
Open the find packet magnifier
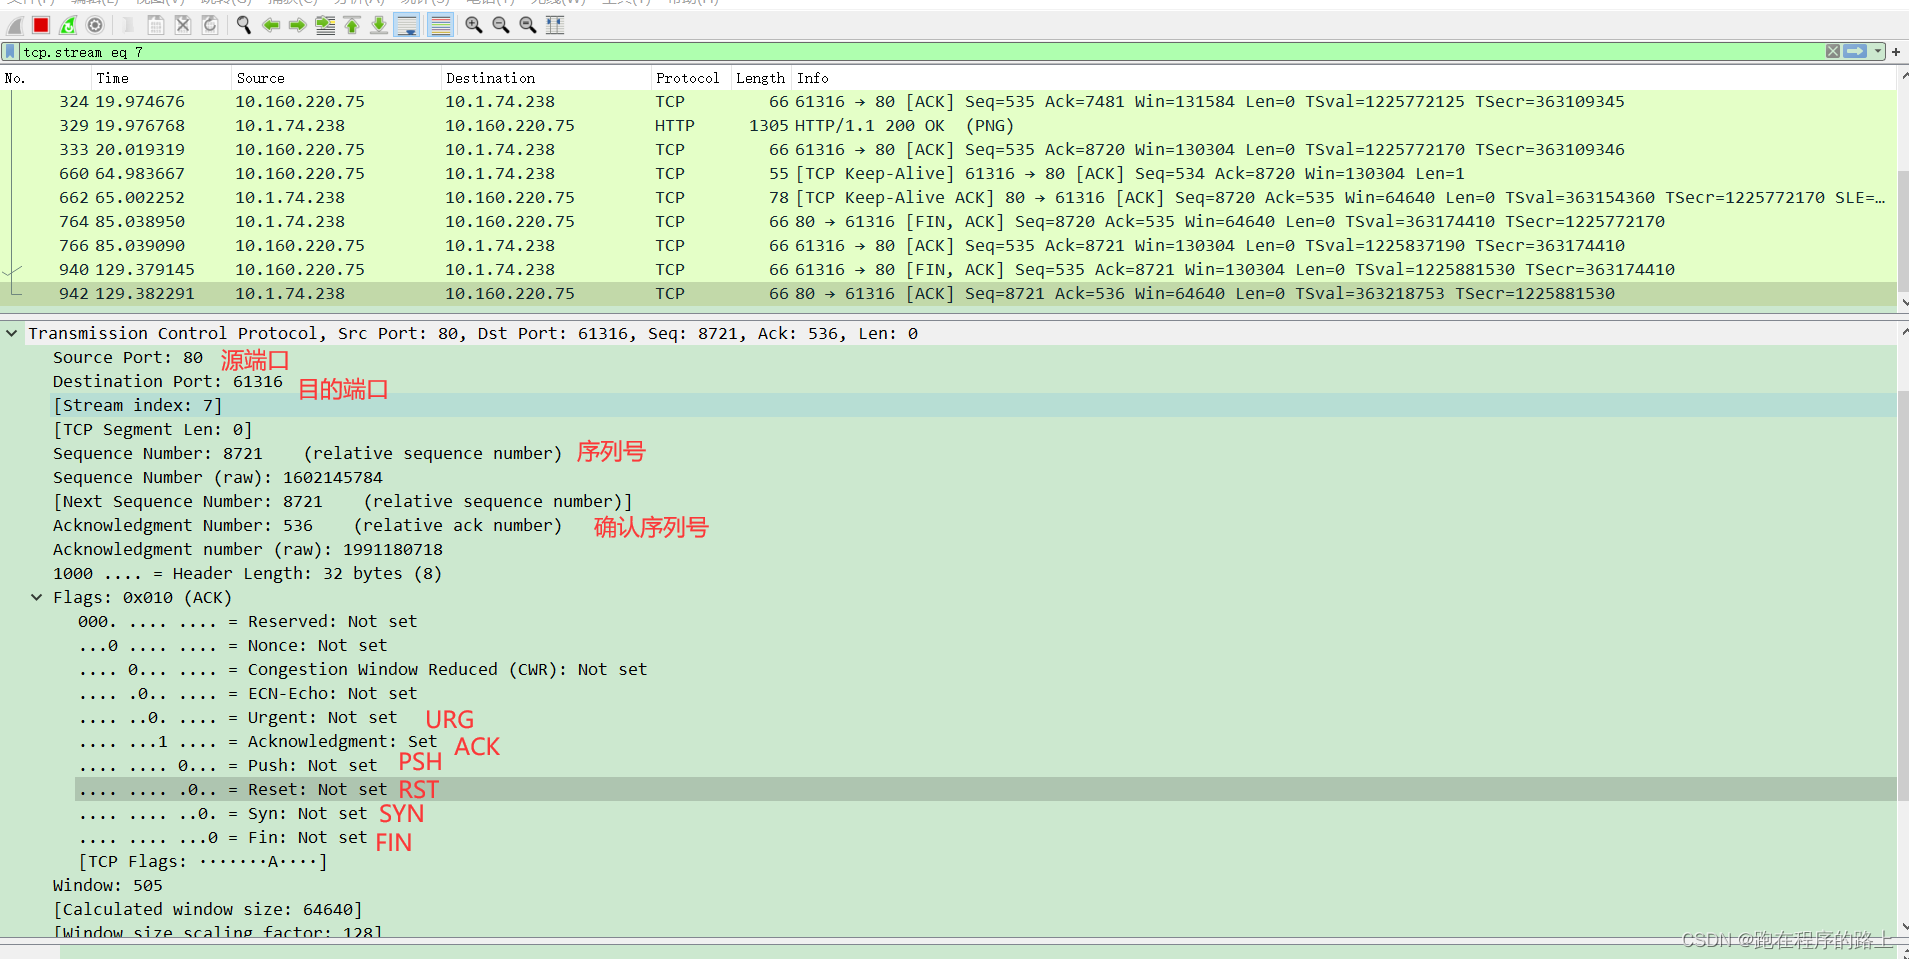tap(244, 25)
